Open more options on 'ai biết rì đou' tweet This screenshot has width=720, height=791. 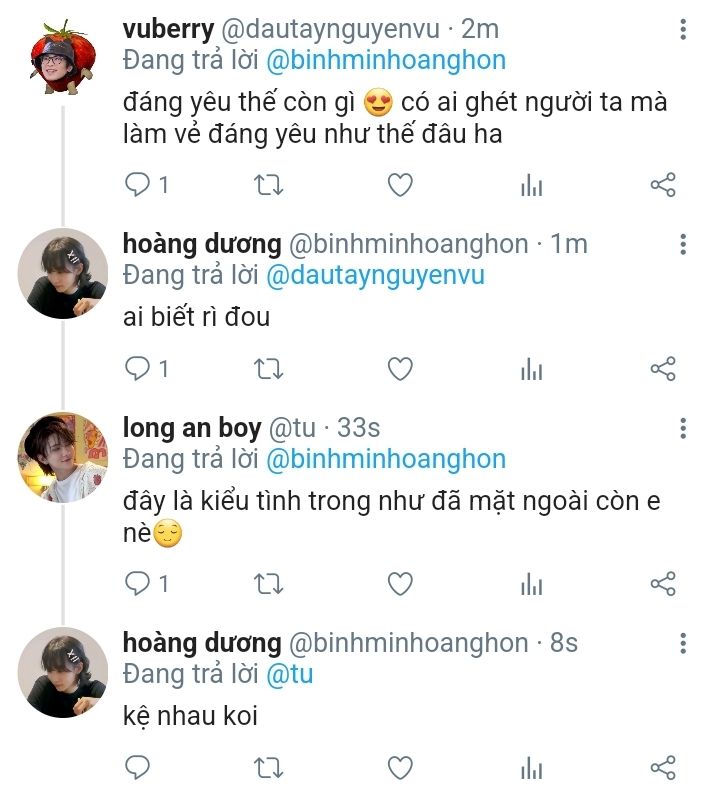point(683,244)
